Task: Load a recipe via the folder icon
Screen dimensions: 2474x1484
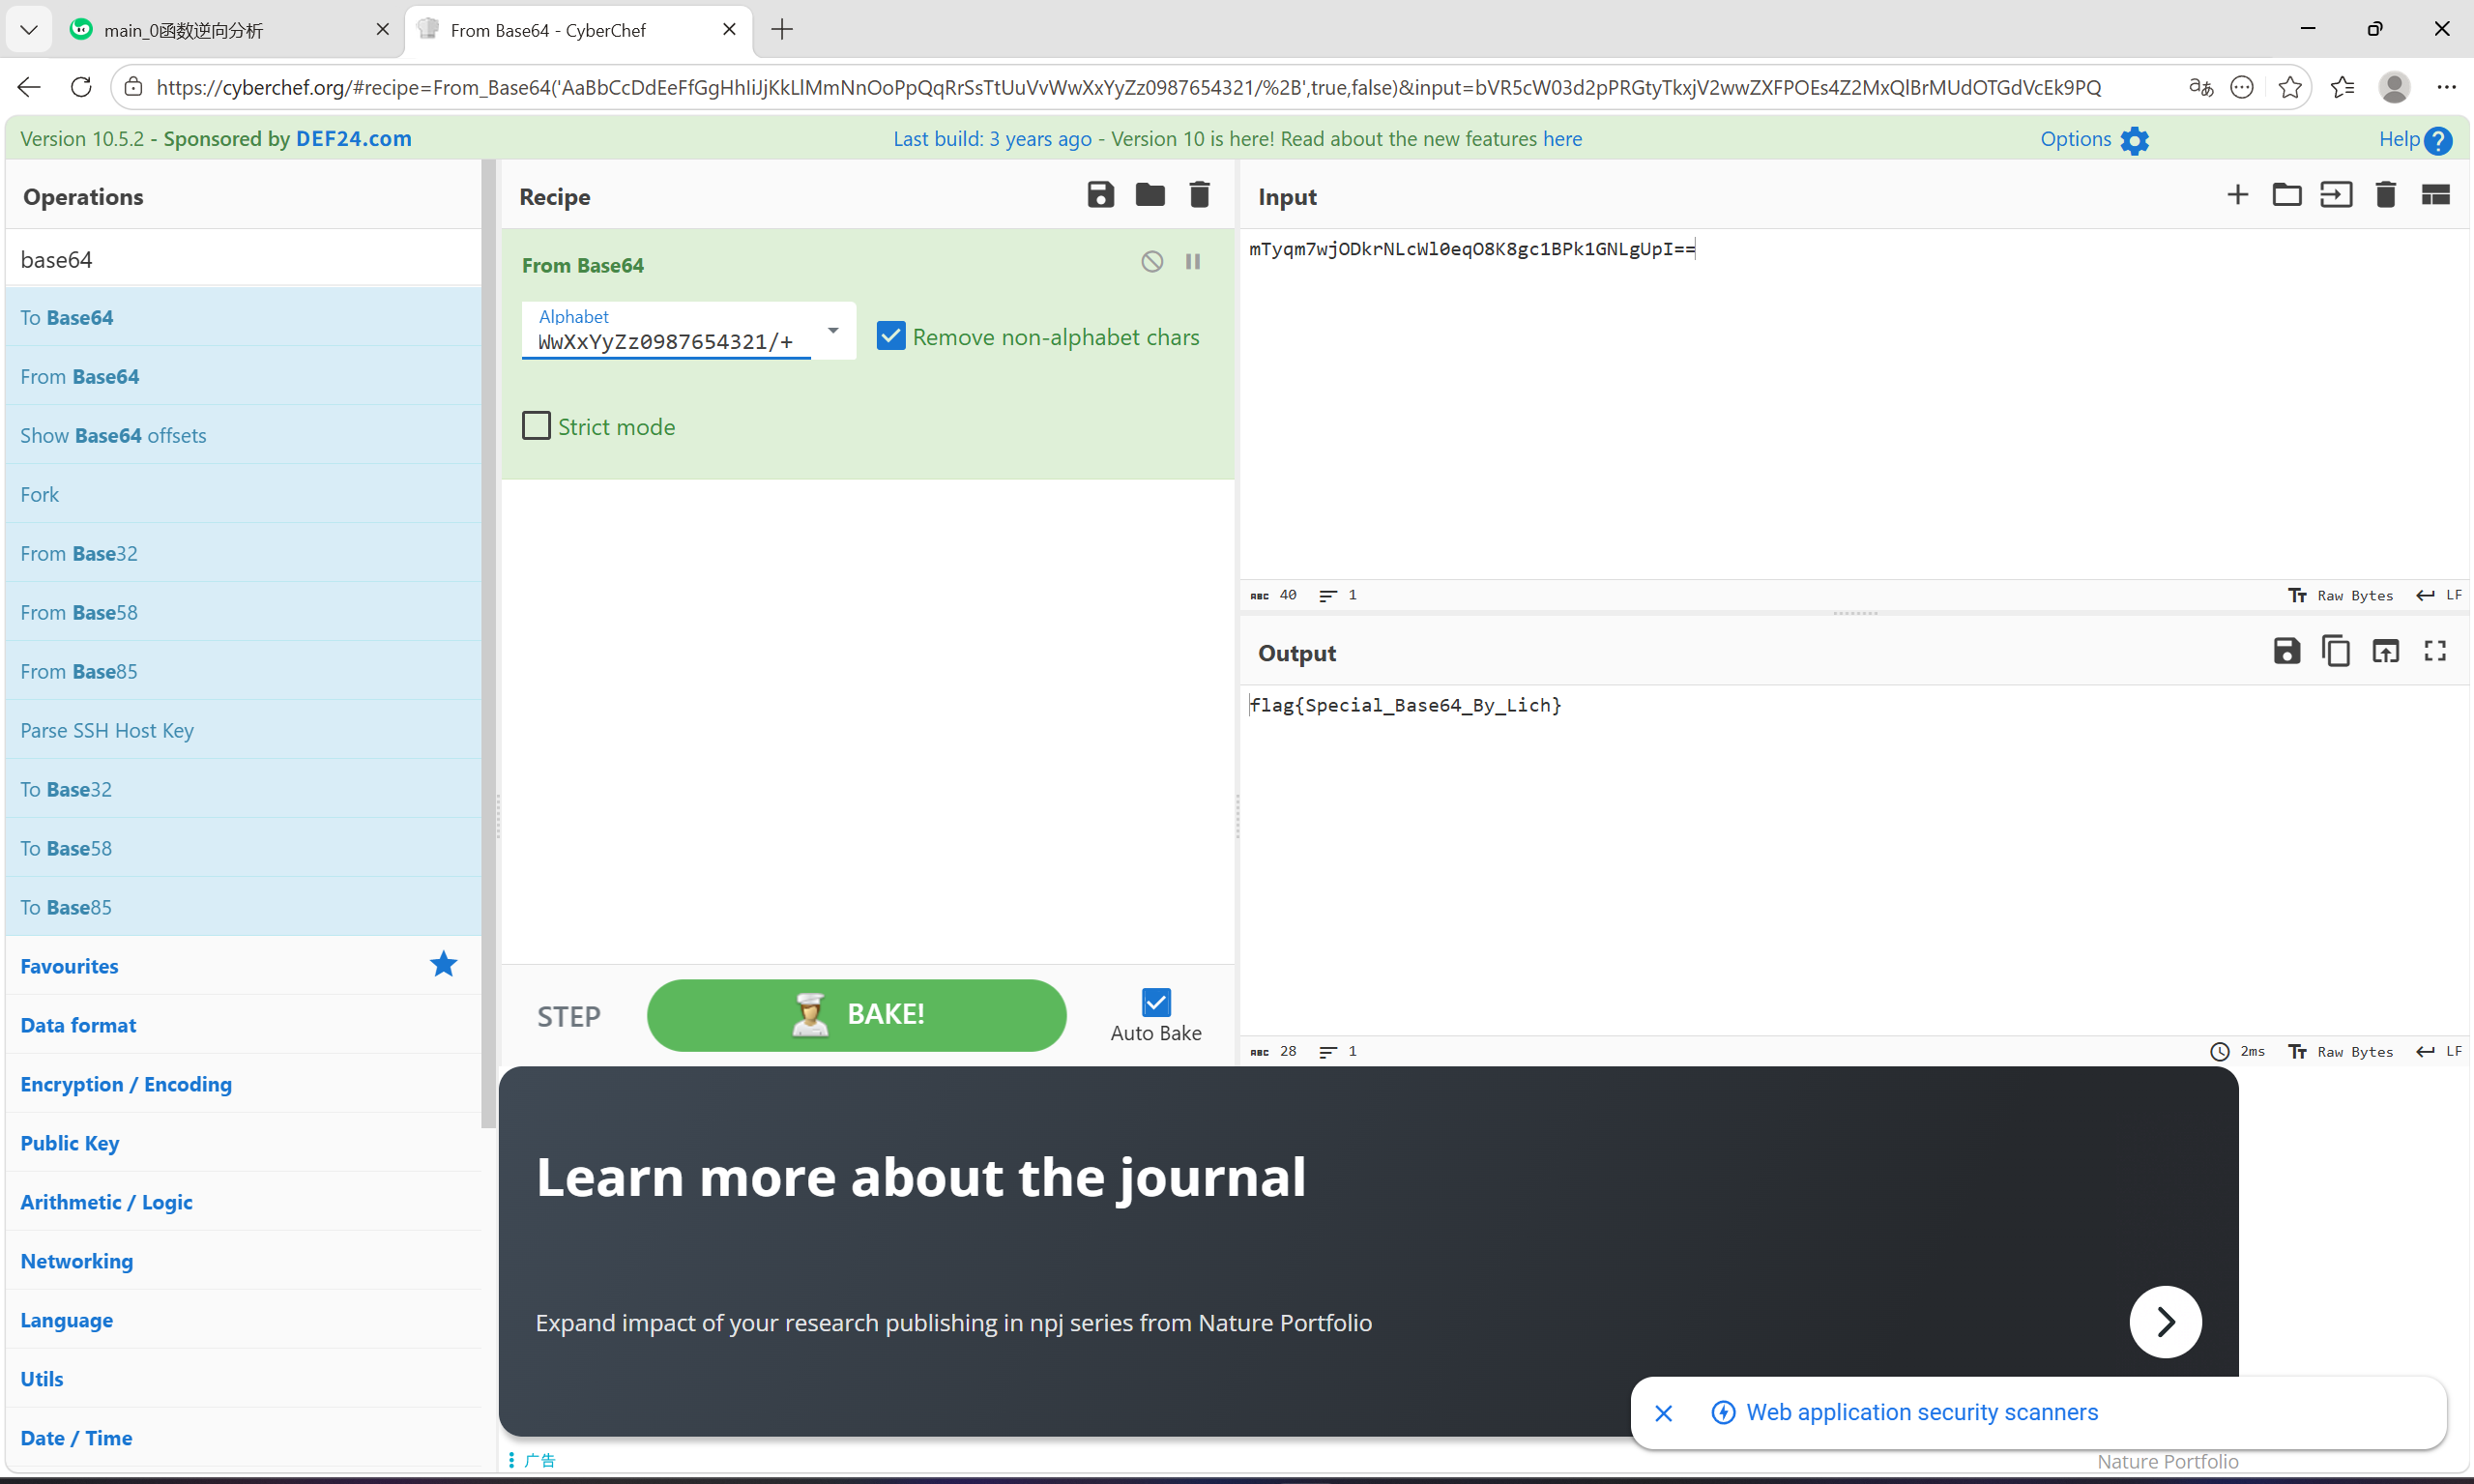Action: click(1150, 195)
